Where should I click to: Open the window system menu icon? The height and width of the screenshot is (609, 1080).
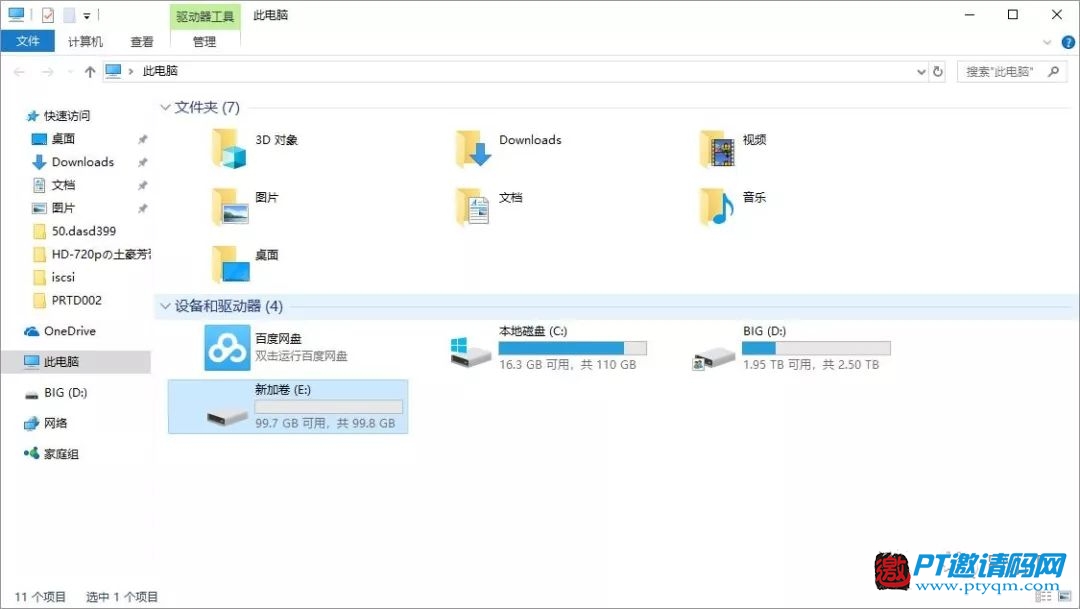point(16,14)
